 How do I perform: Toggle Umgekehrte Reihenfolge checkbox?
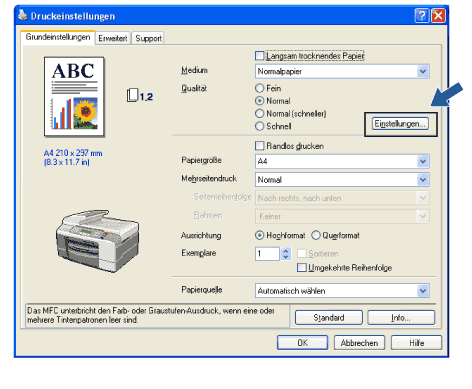click(301, 267)
